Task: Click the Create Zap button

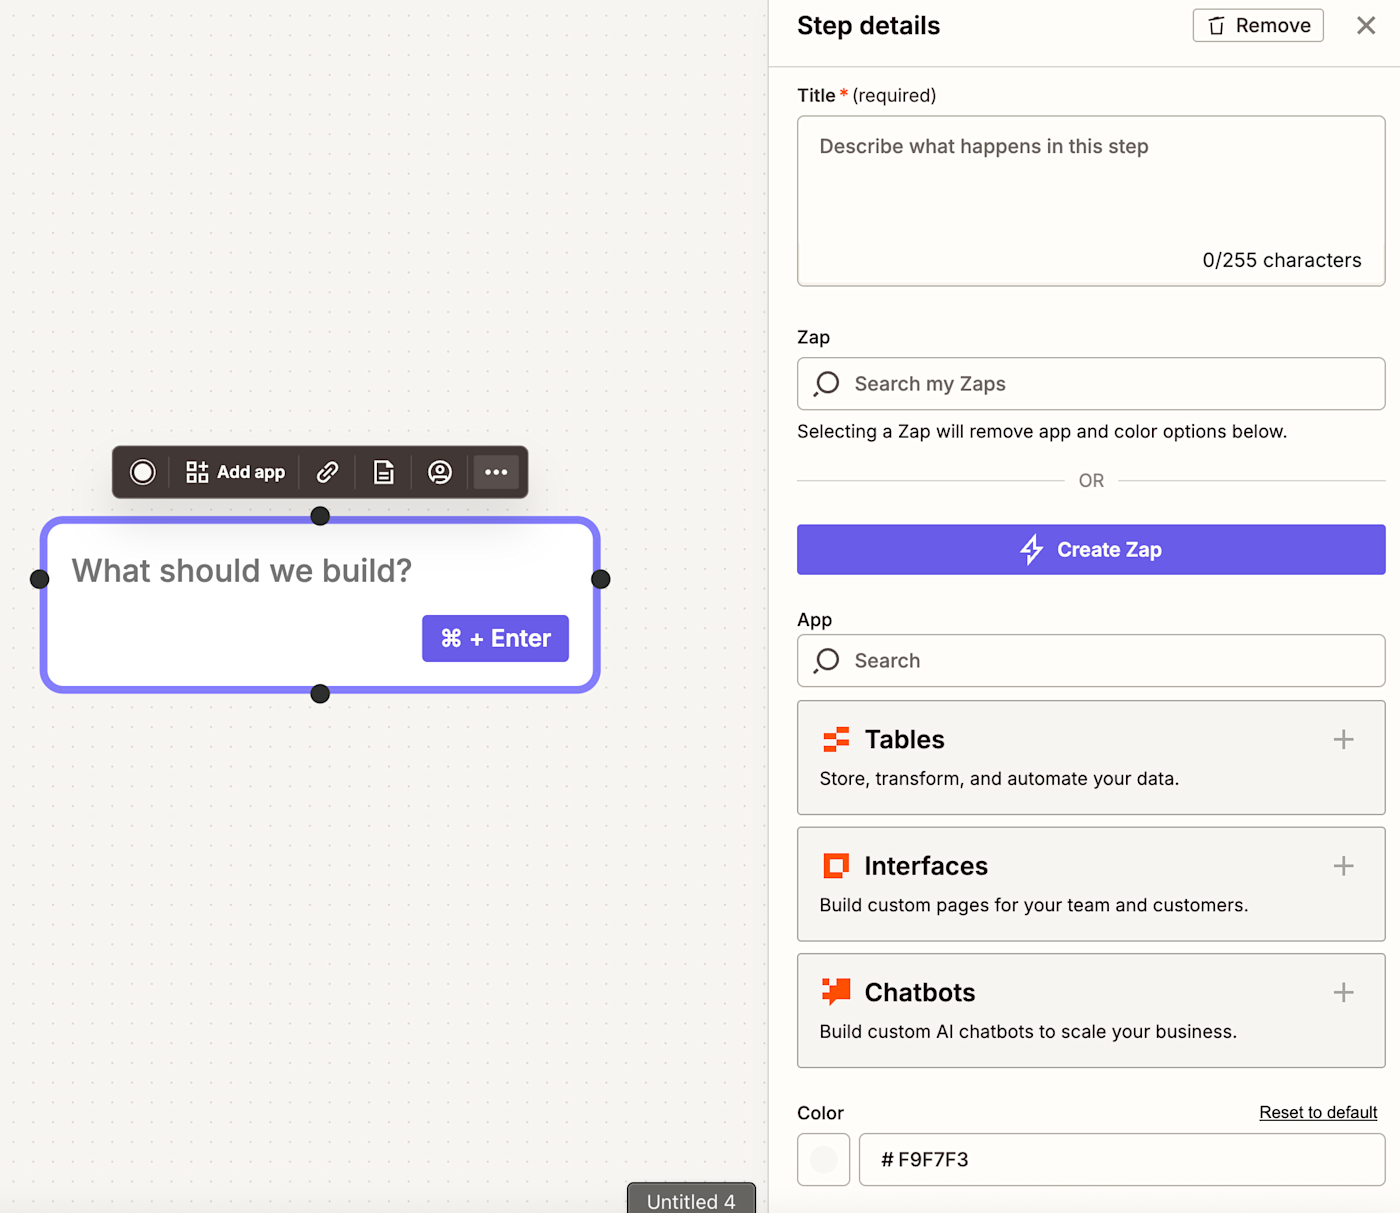Action: tap(1091, 550)
